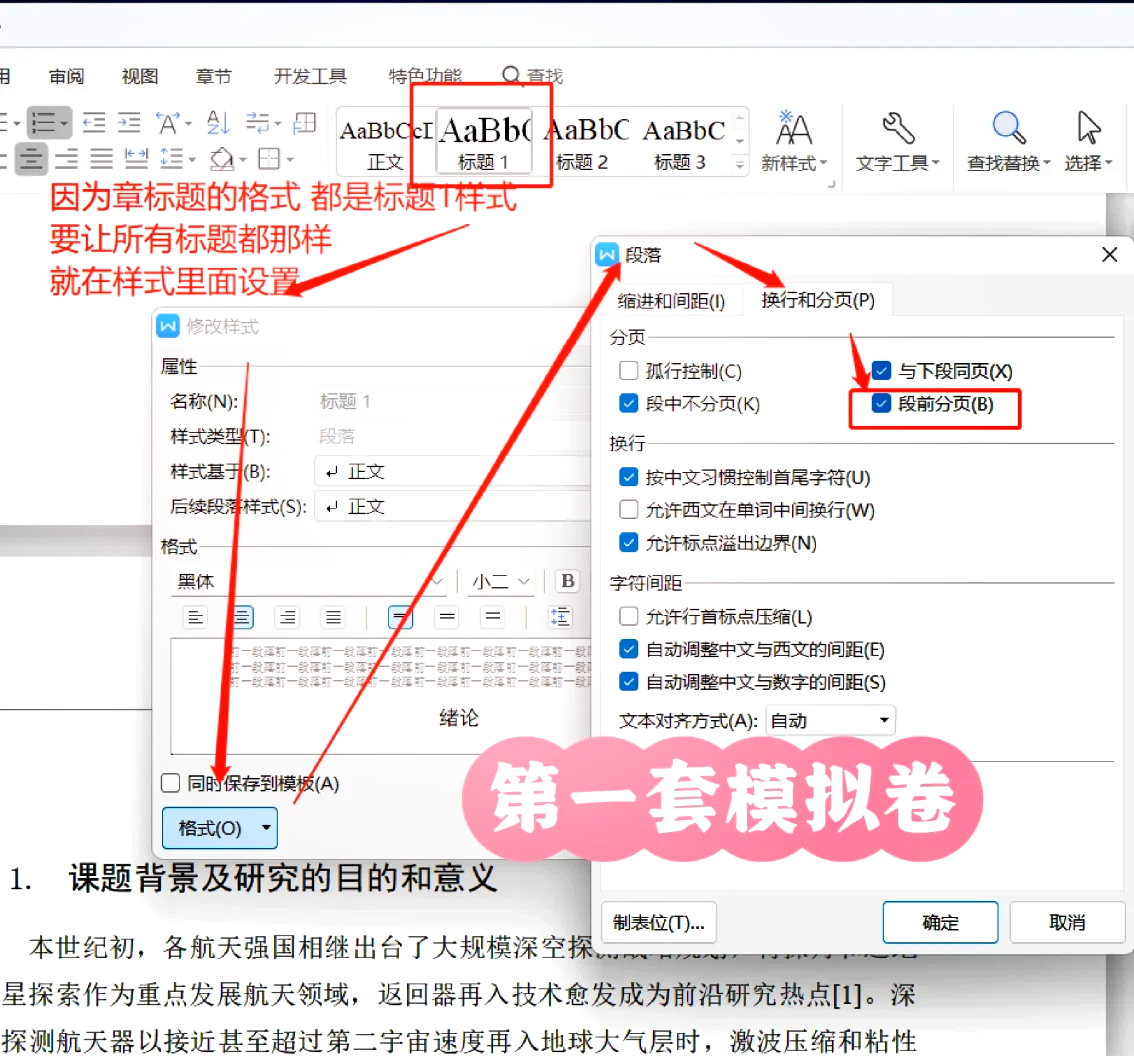Image resolution: width=1134 pixels, height=1056 pixels.
Task: Open the 文字工具 wrench tool
Action: (x=897, y=130)
